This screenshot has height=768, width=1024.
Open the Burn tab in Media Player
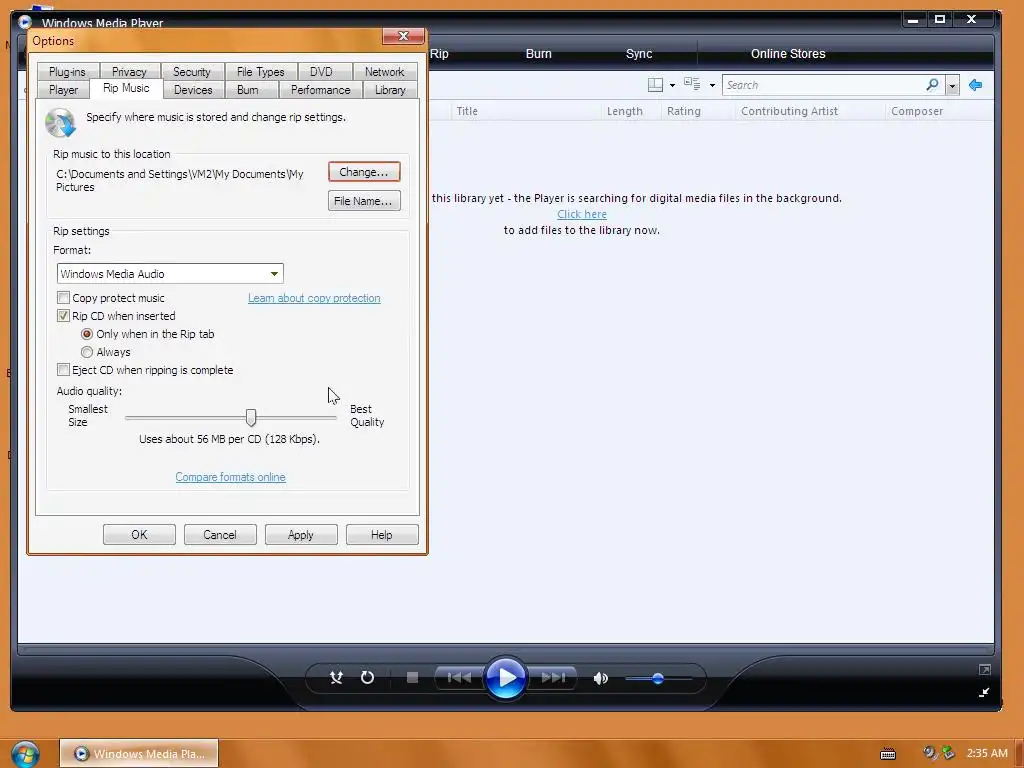click(539, 54)
